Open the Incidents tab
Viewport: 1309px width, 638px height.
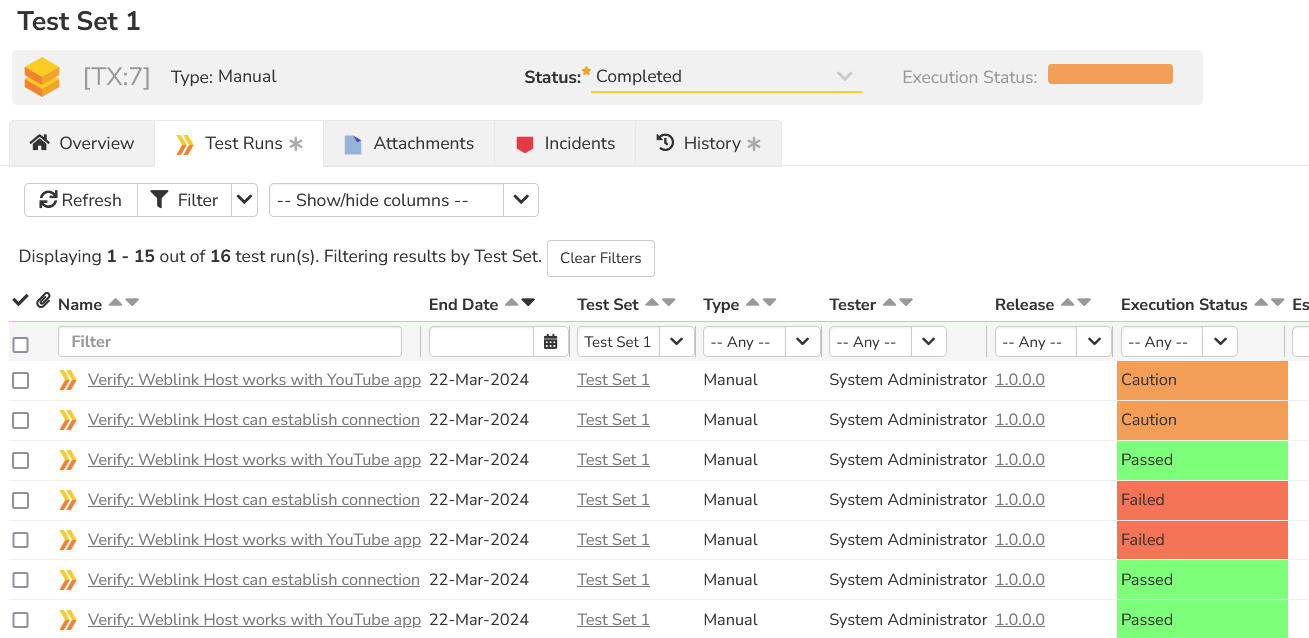(565, 143)
